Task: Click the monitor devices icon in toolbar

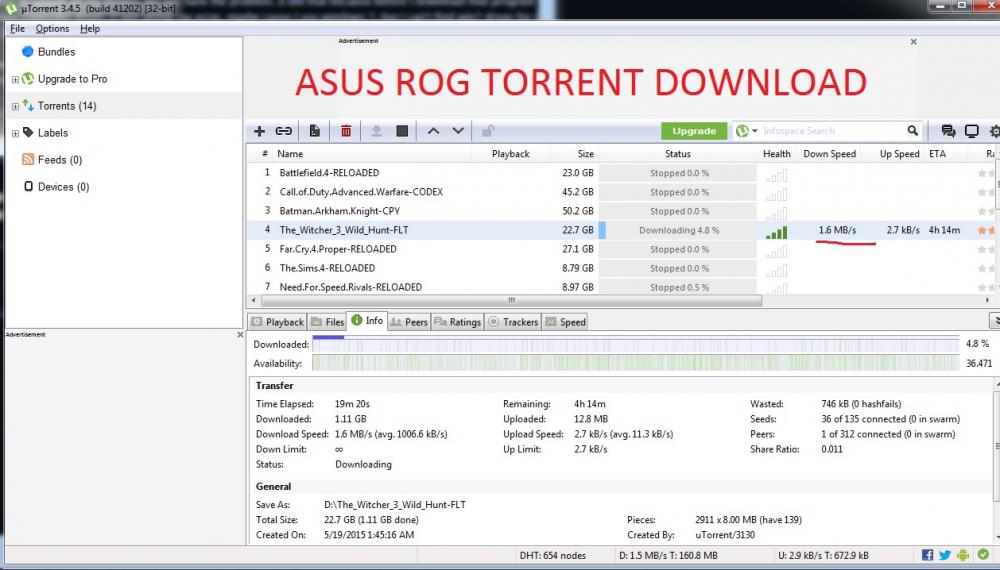Action: coord(971,131)
